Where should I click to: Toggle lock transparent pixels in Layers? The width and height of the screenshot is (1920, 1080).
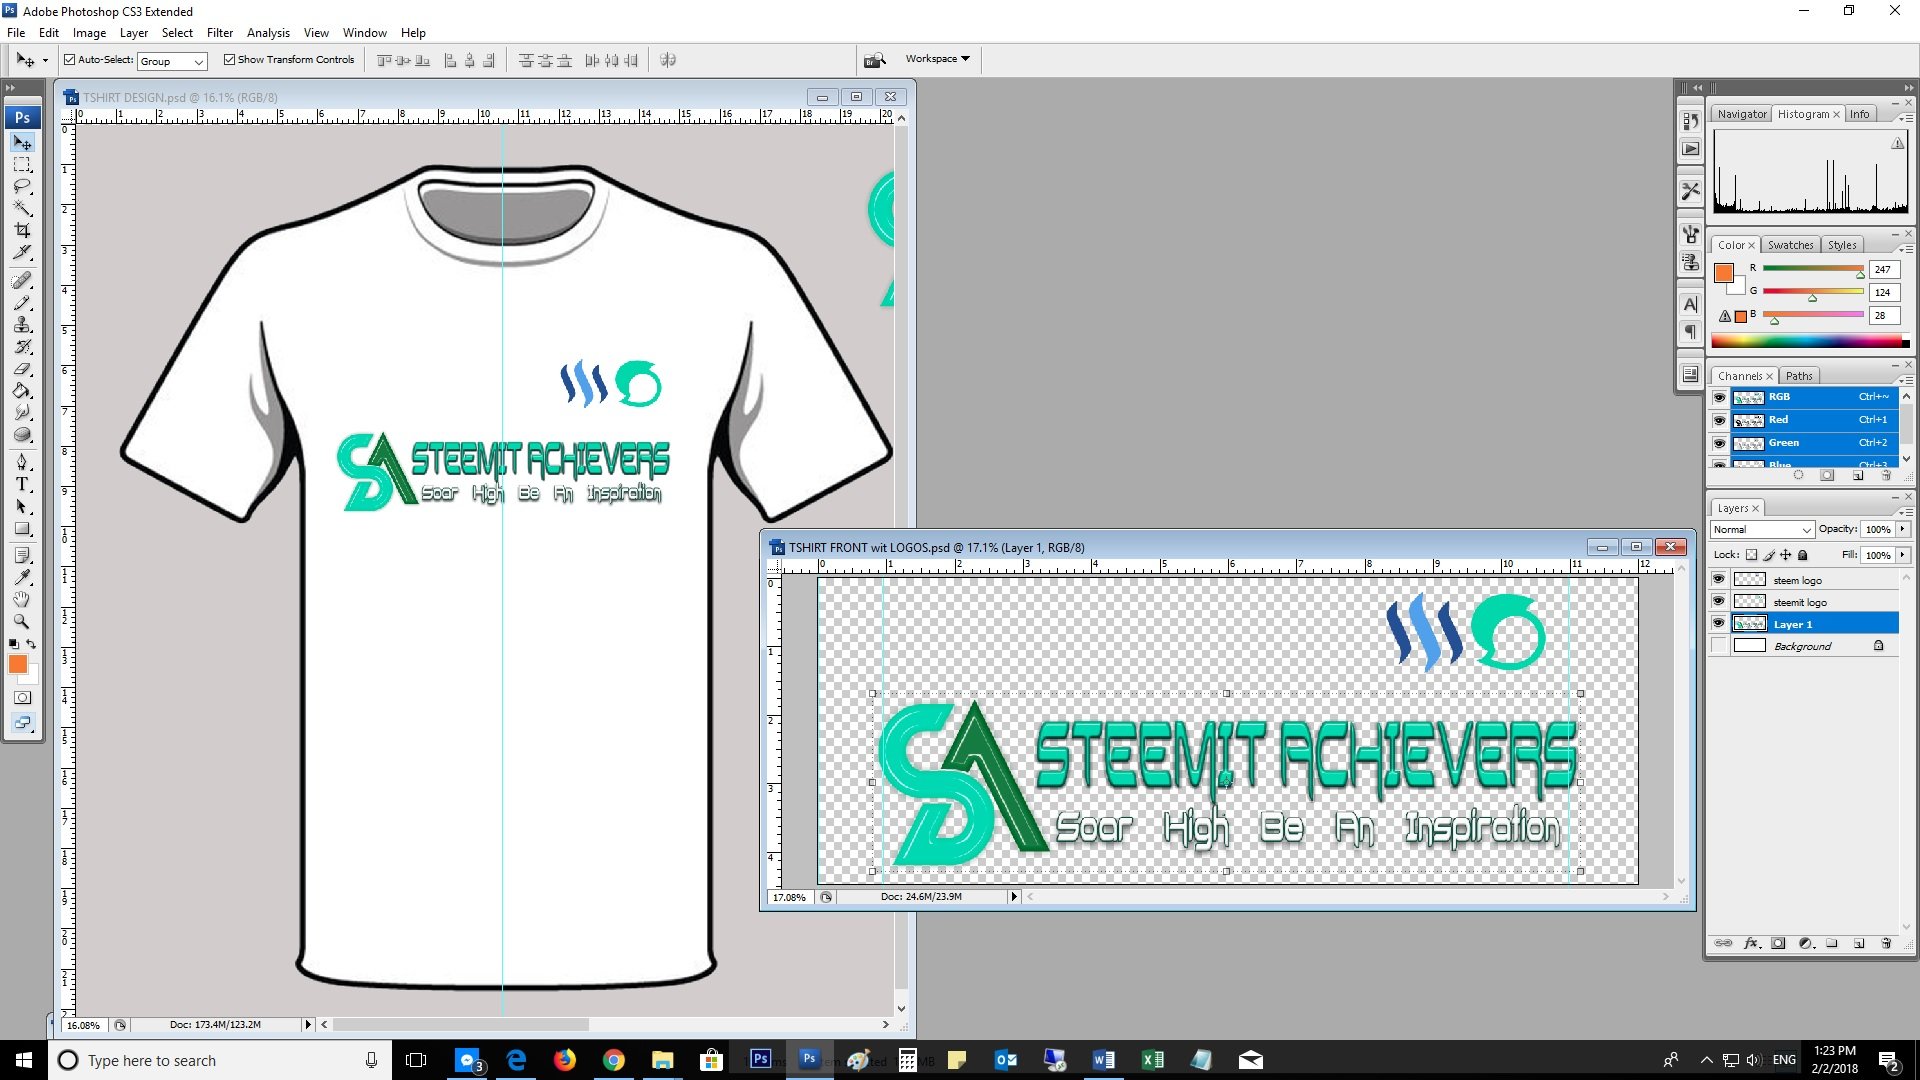[1751, 555]
